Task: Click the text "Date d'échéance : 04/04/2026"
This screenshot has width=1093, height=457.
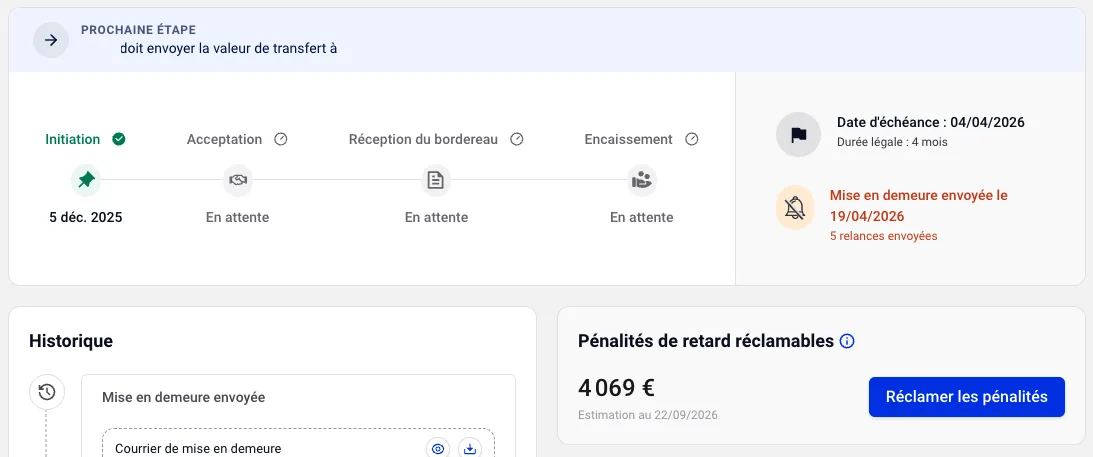Action: [931, 123]
